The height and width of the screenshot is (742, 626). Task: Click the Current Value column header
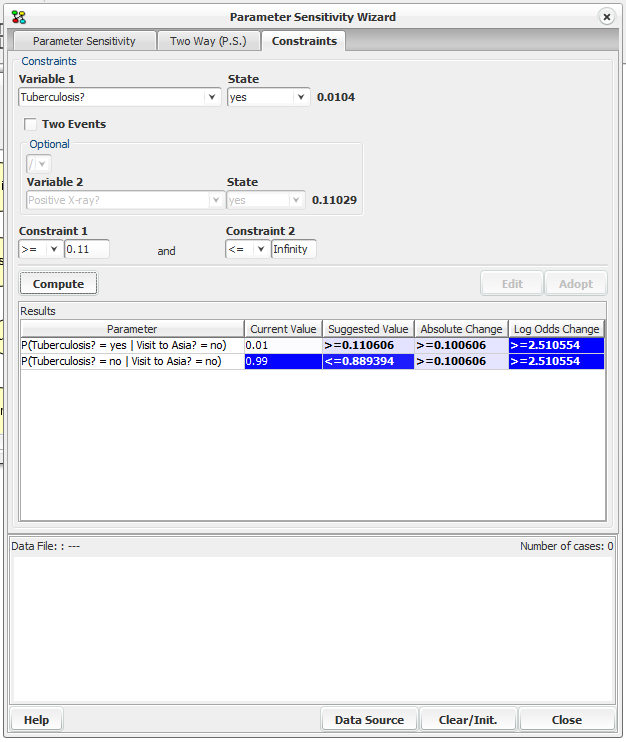coord(283,329)
